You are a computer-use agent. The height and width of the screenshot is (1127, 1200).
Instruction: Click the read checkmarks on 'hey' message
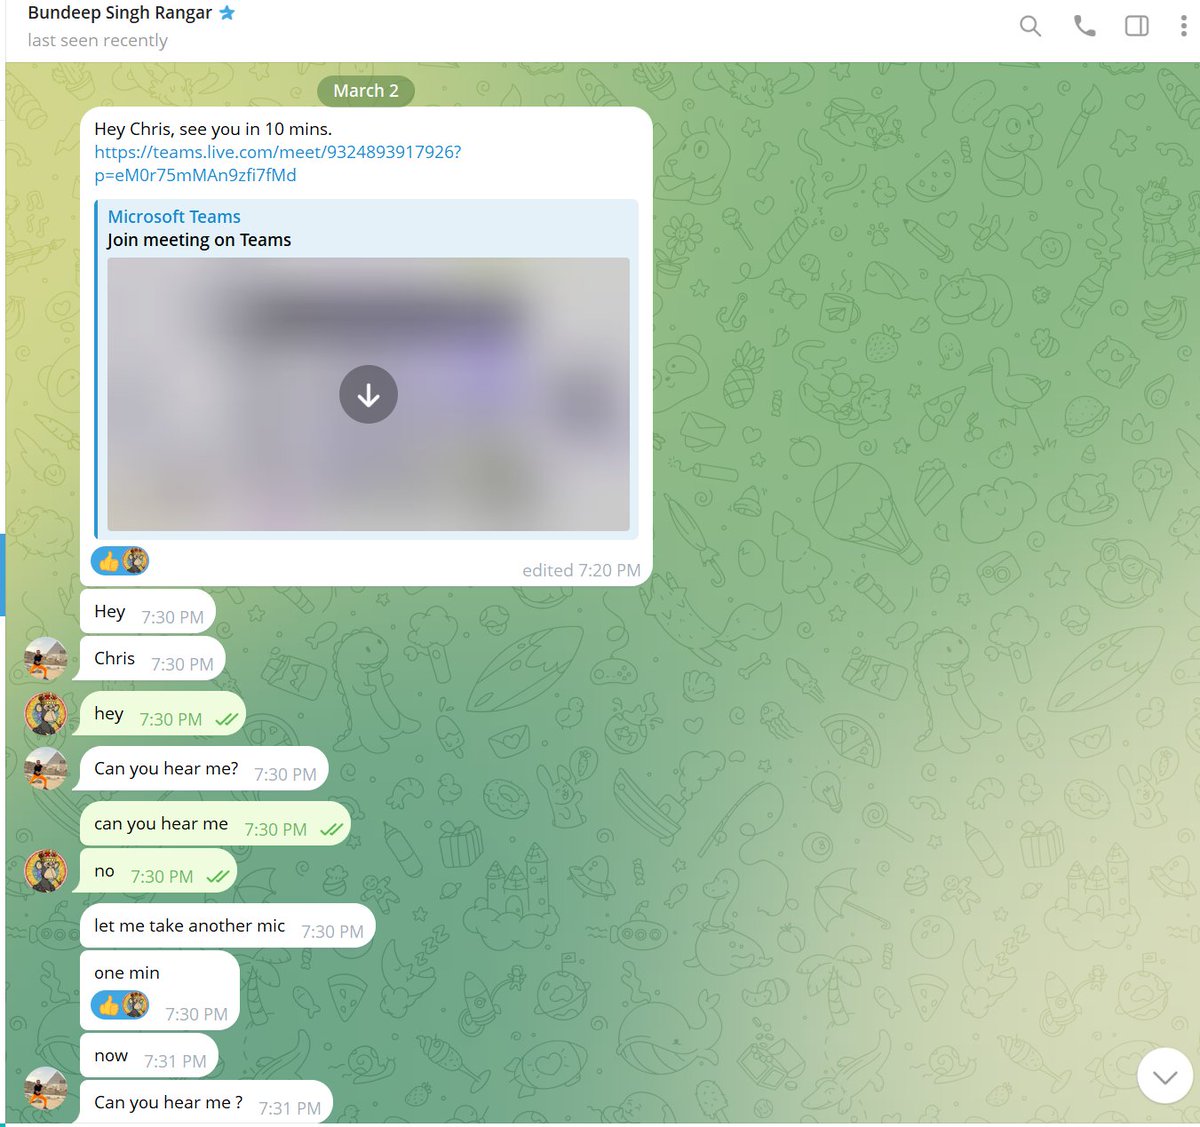coord(227,719)
